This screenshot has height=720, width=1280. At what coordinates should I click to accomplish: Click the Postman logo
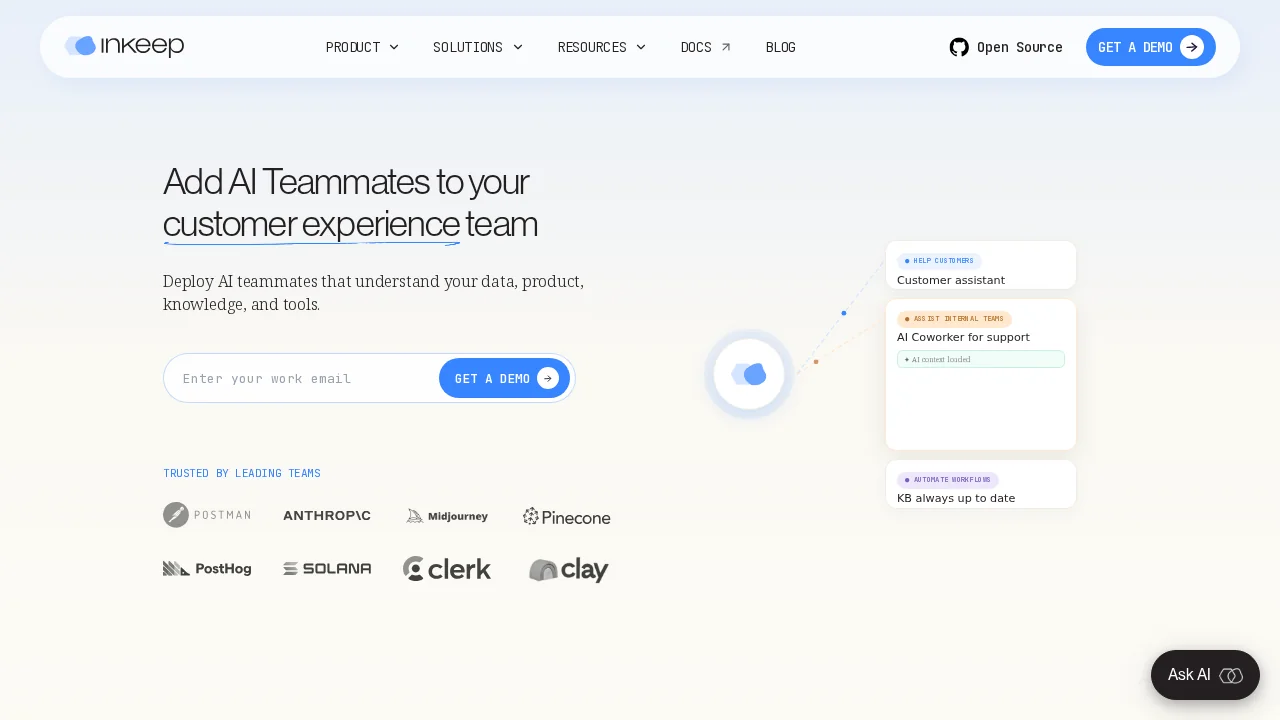tap(207, 515)
